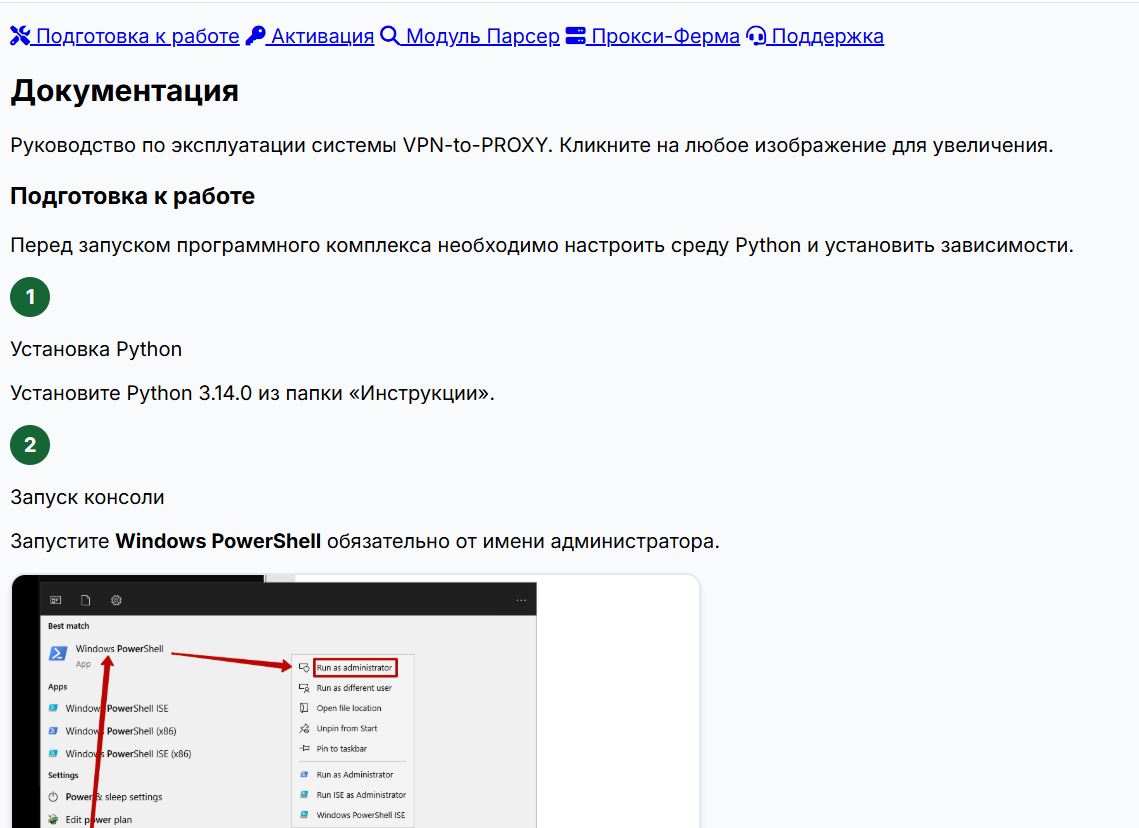This screenshot has width=1139, height=828.
Task: Click the Подготовка к работе section heading
Action: [x=132, y=196]
